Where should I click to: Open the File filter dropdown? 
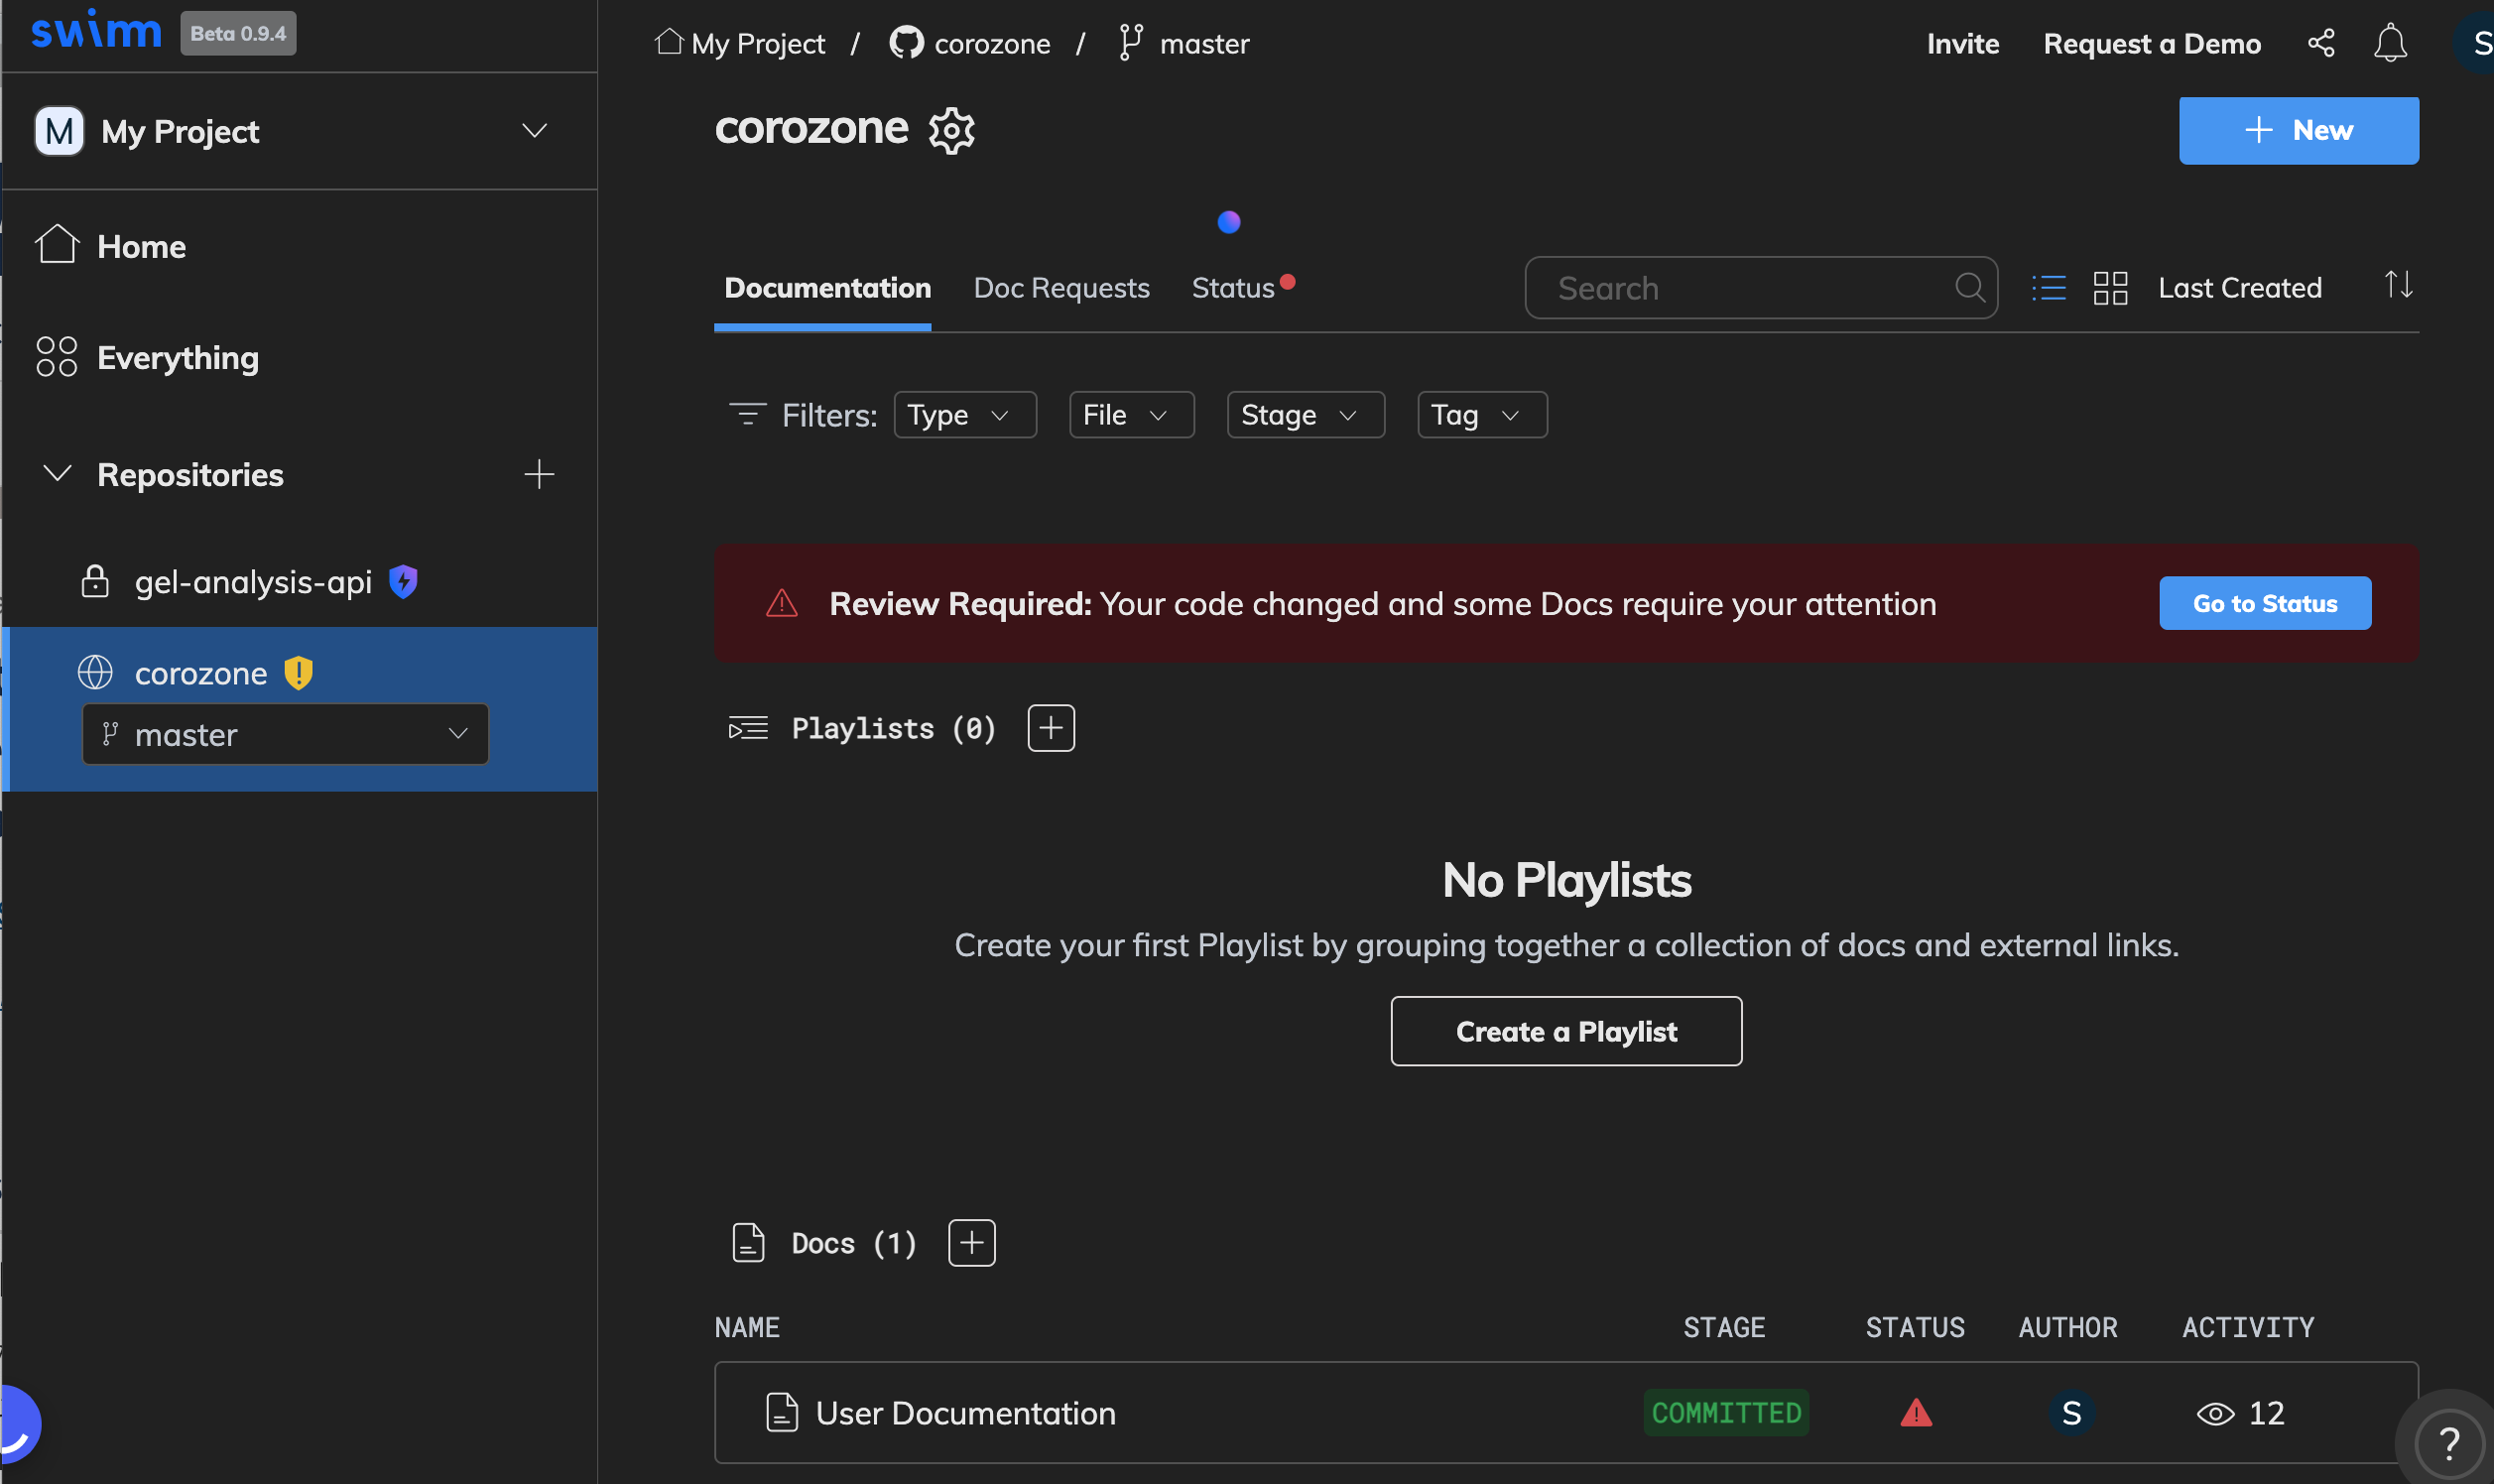point(1131,415)
